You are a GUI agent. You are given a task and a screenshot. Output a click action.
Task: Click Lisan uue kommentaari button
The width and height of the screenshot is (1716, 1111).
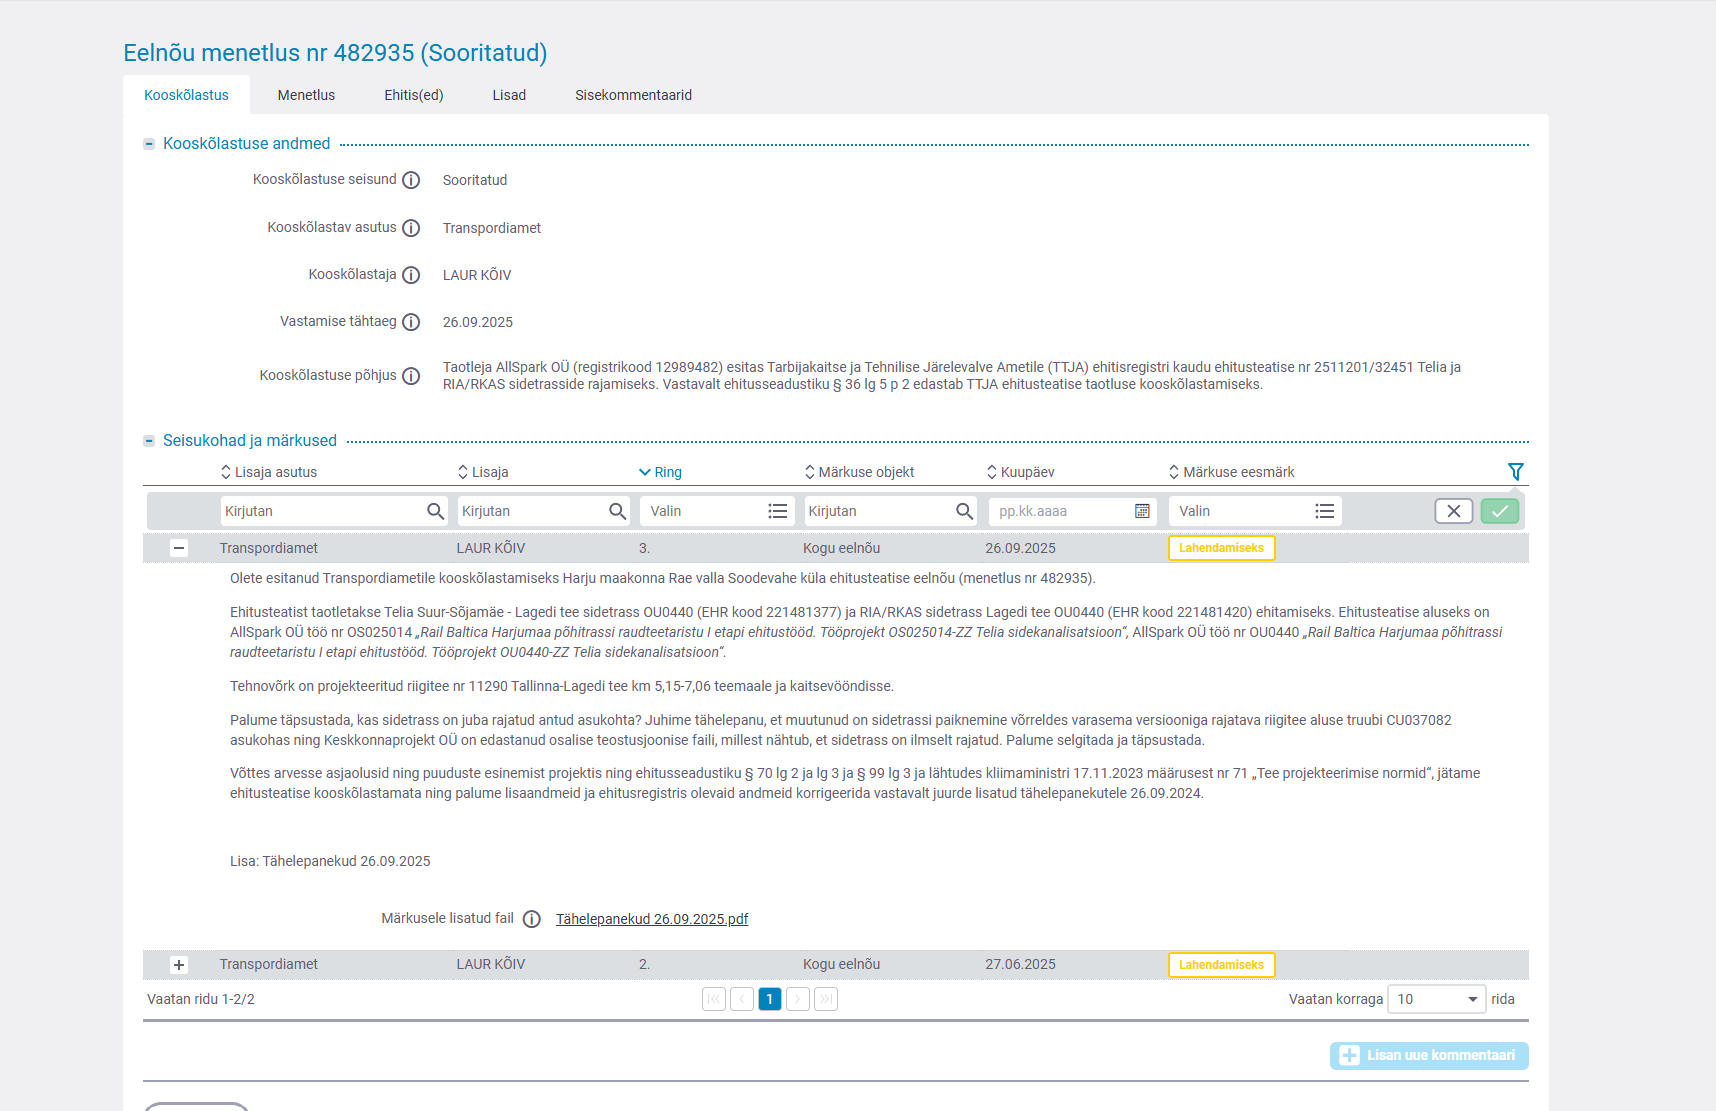tap(1428, 1055)
